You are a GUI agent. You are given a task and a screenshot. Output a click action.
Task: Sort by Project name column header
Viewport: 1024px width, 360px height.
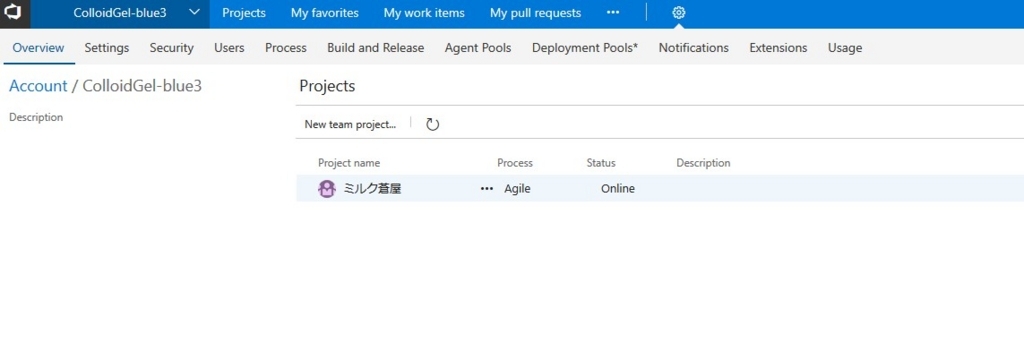click(349, 163)
